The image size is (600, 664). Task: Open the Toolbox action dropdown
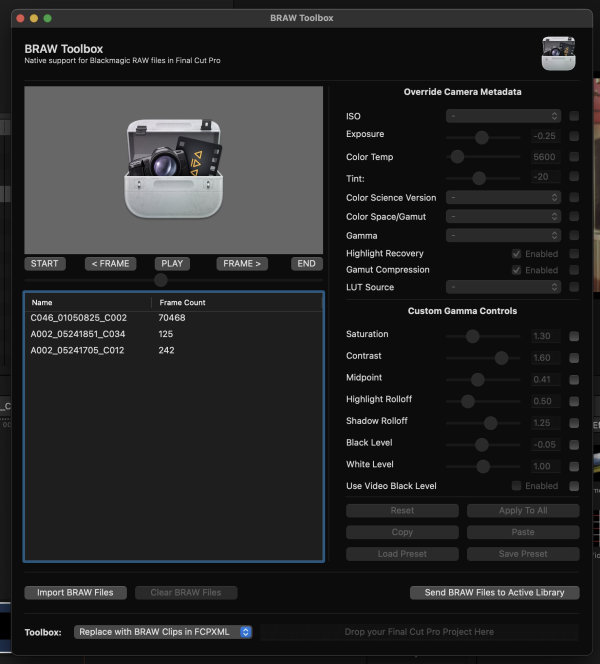pyautogui.click(x=163, y=632)
